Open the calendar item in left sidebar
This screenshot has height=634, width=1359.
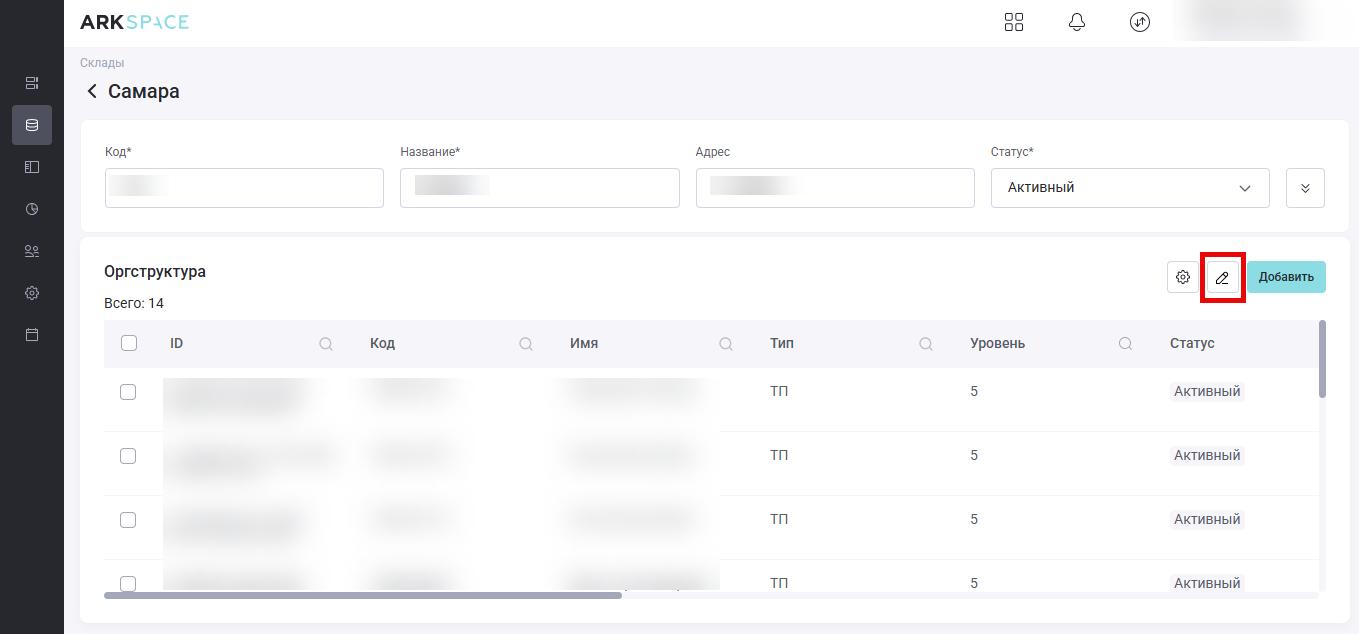click(x=32, y=335)
